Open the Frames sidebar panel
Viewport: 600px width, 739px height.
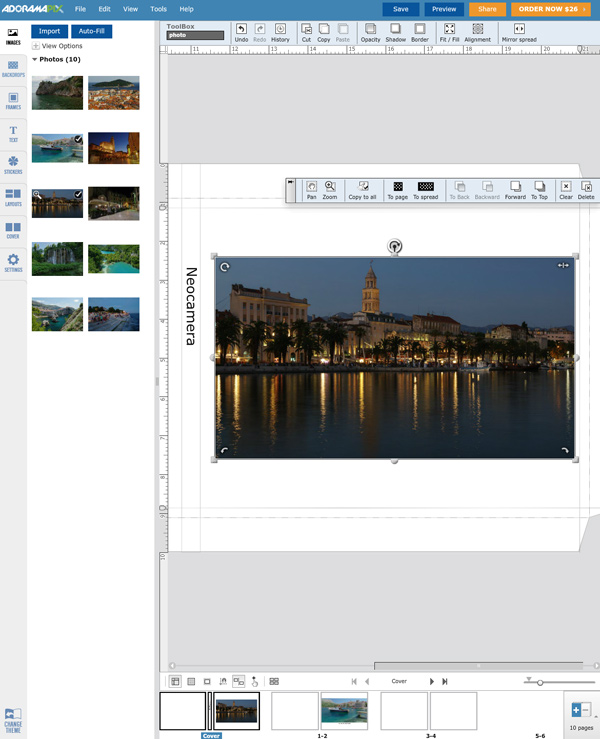13,101
